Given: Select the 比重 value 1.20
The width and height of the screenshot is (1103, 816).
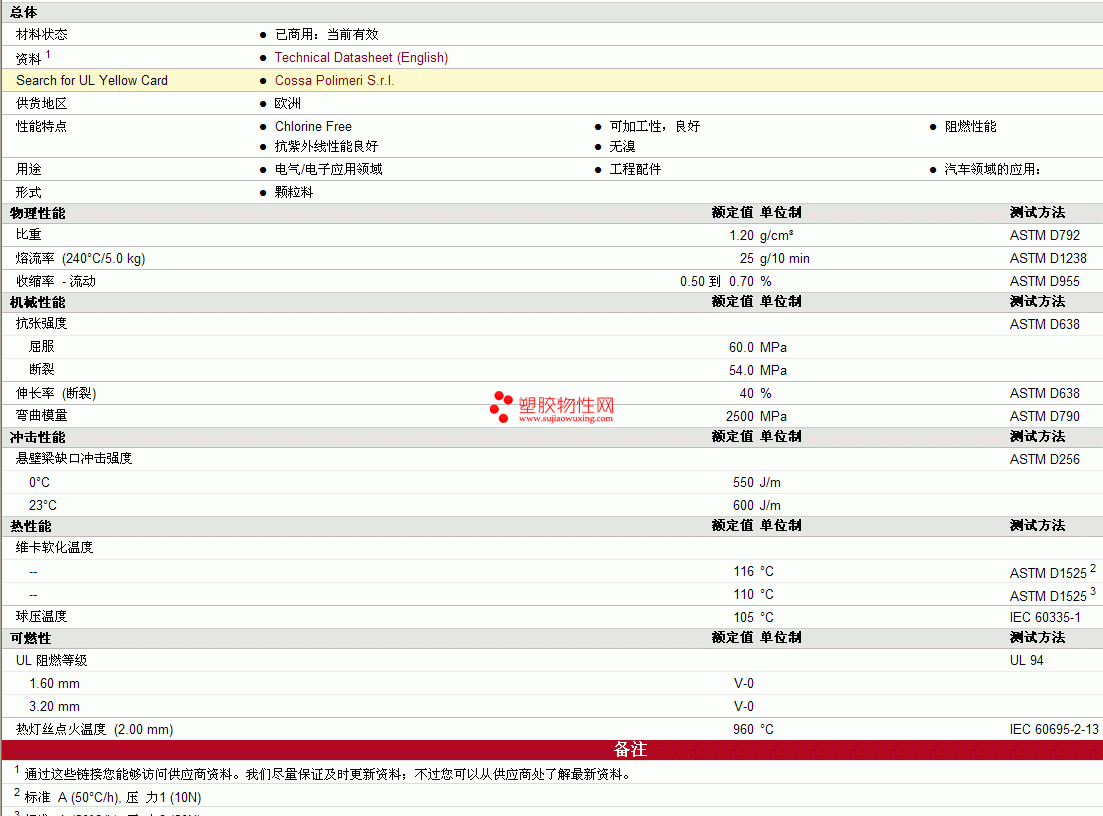Looking at the screenshot, I should point(741,236).
